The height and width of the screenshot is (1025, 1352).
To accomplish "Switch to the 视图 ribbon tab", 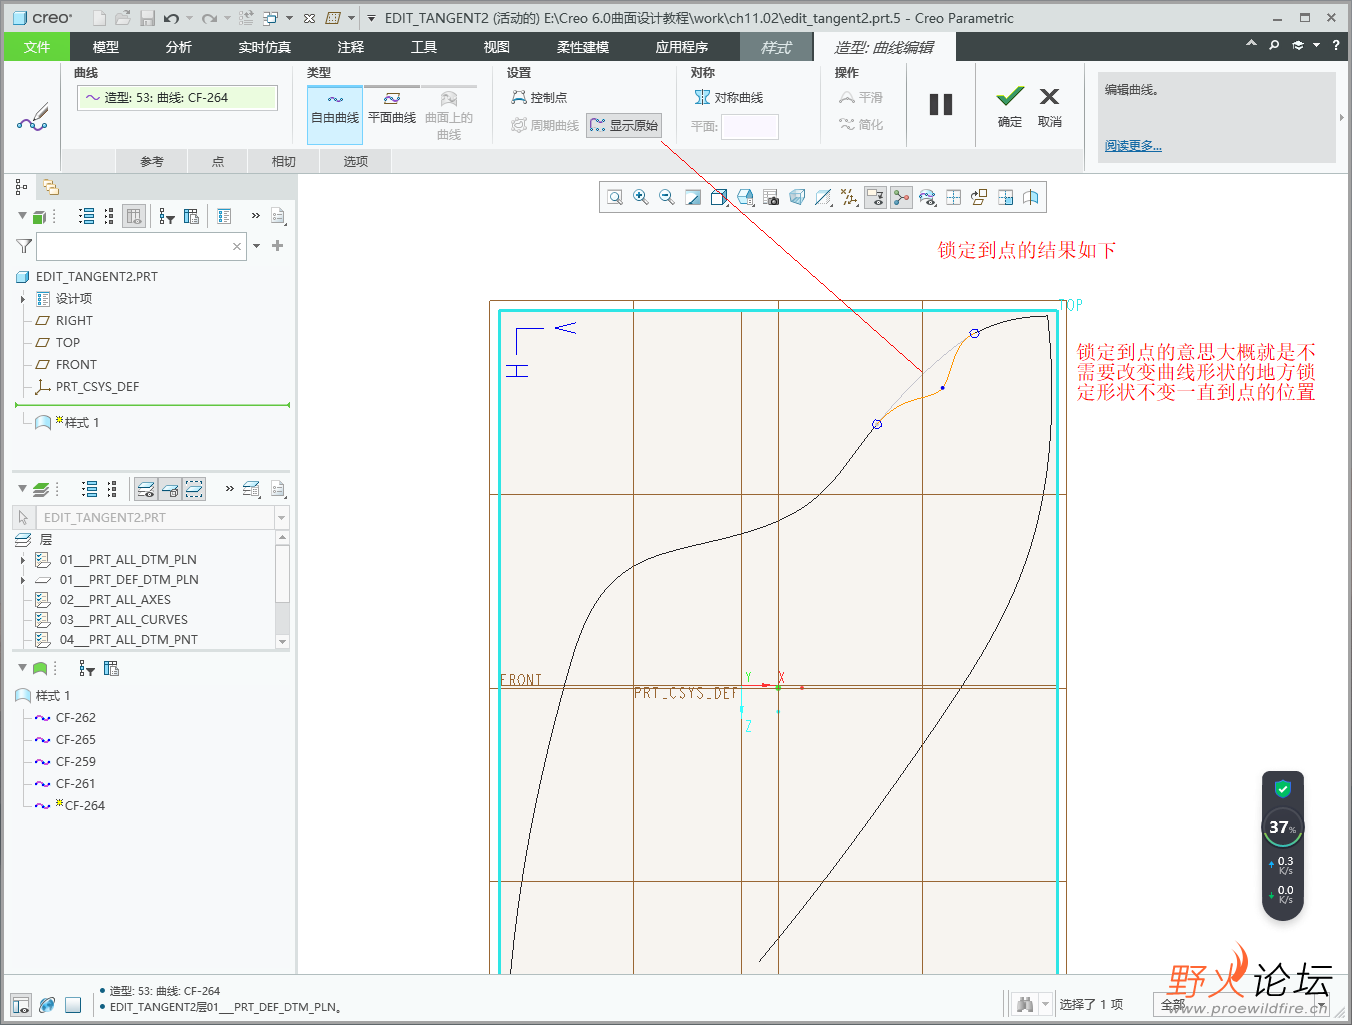I will (497, 47).
